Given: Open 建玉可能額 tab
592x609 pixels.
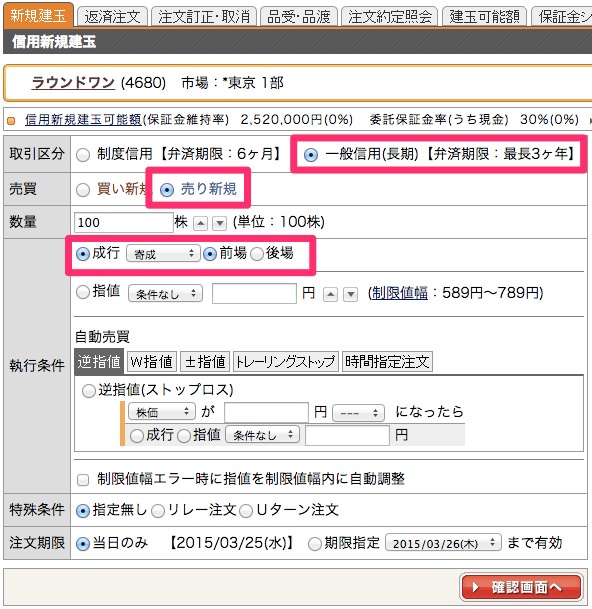Looking at the screenshot, I should tap(484, 17).
